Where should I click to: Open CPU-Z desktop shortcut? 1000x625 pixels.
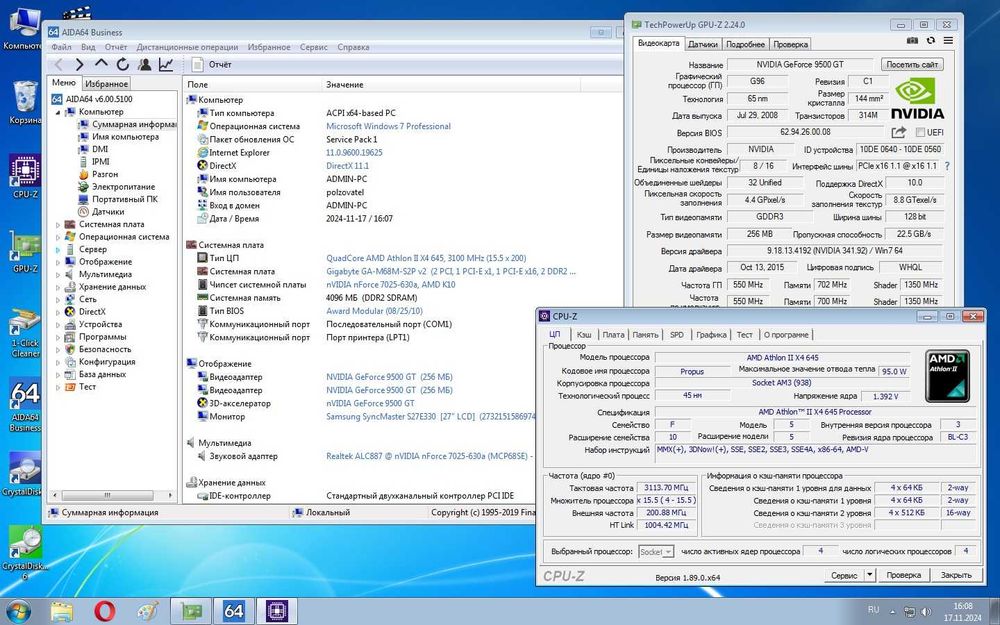25,177
